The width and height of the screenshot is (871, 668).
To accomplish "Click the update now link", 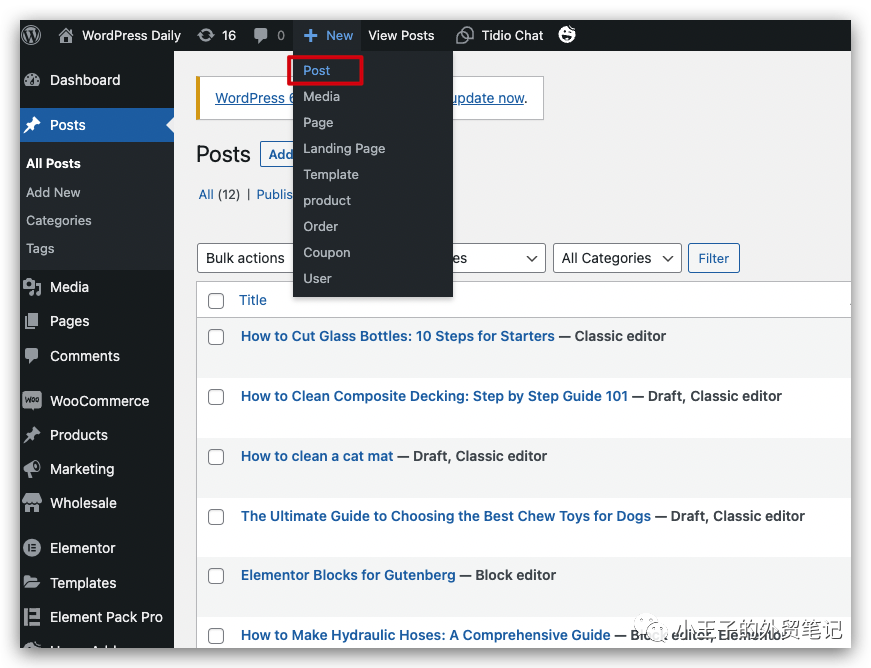I will pos(489,98).
